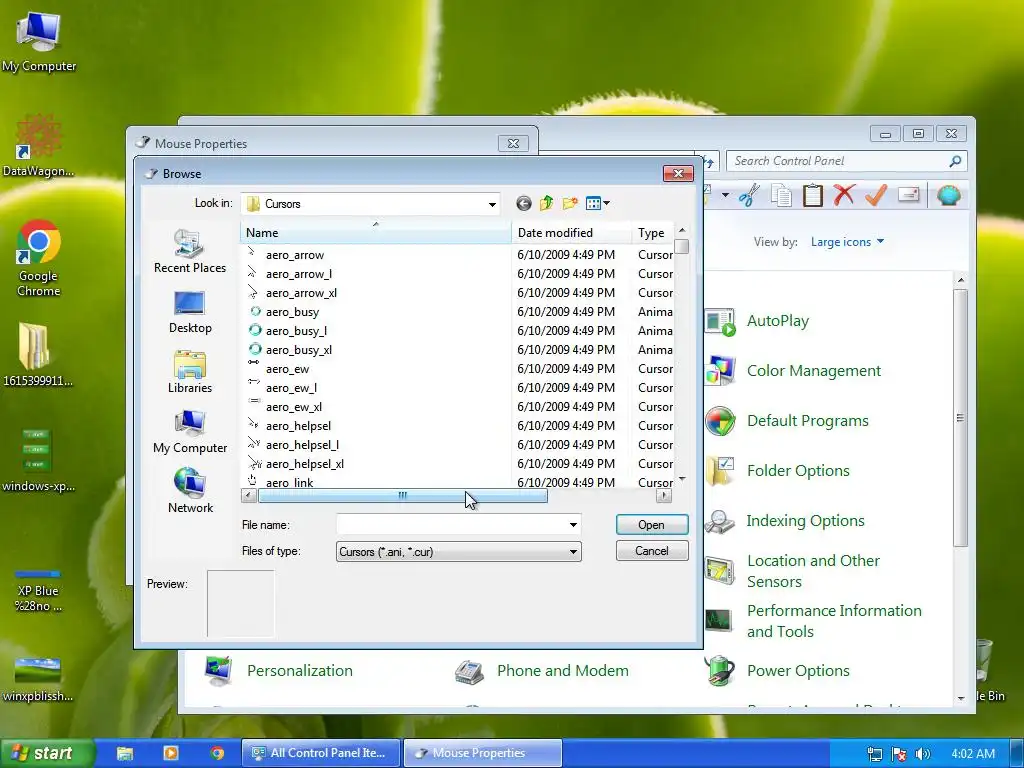Select the aero_helpsel_xl cursor file
Image resolution: width=1024 pixels, height=768 pixels.
[304, 464]
